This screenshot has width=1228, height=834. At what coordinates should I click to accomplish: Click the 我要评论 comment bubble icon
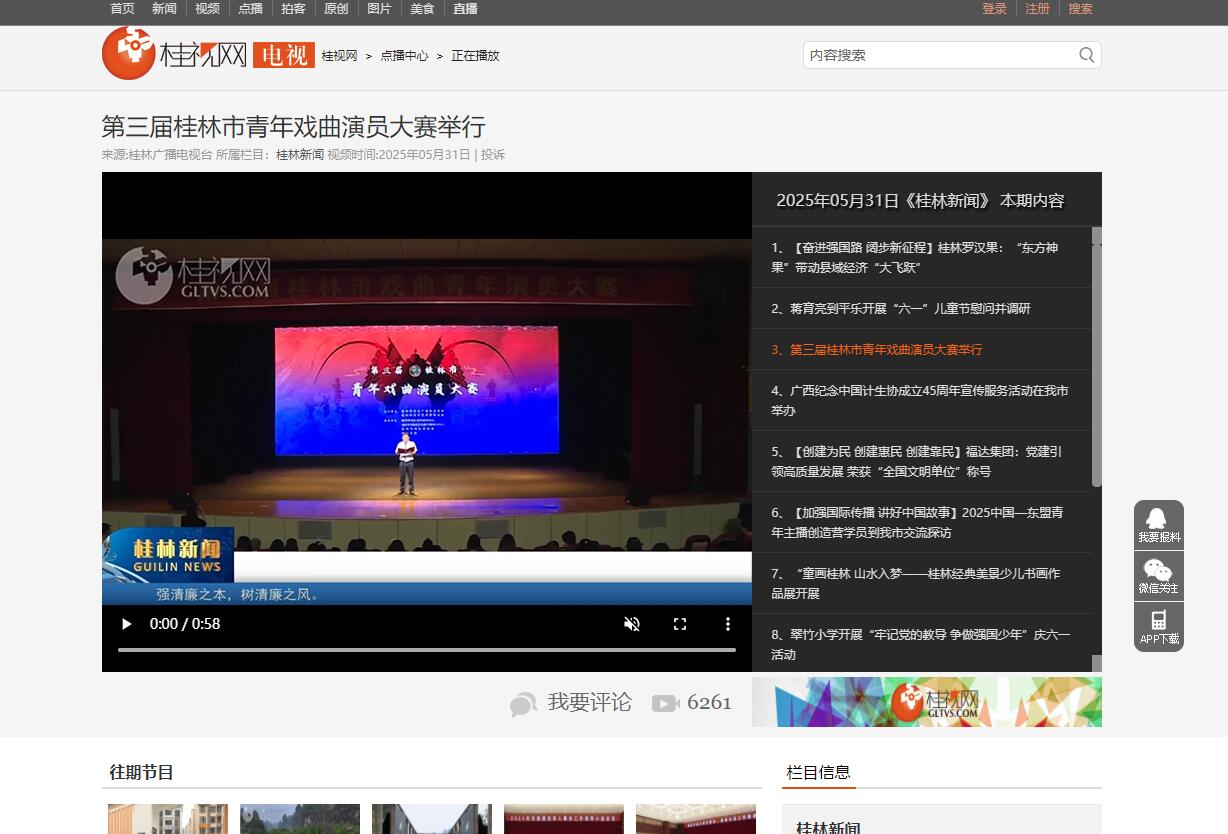(x=523, y=704)
